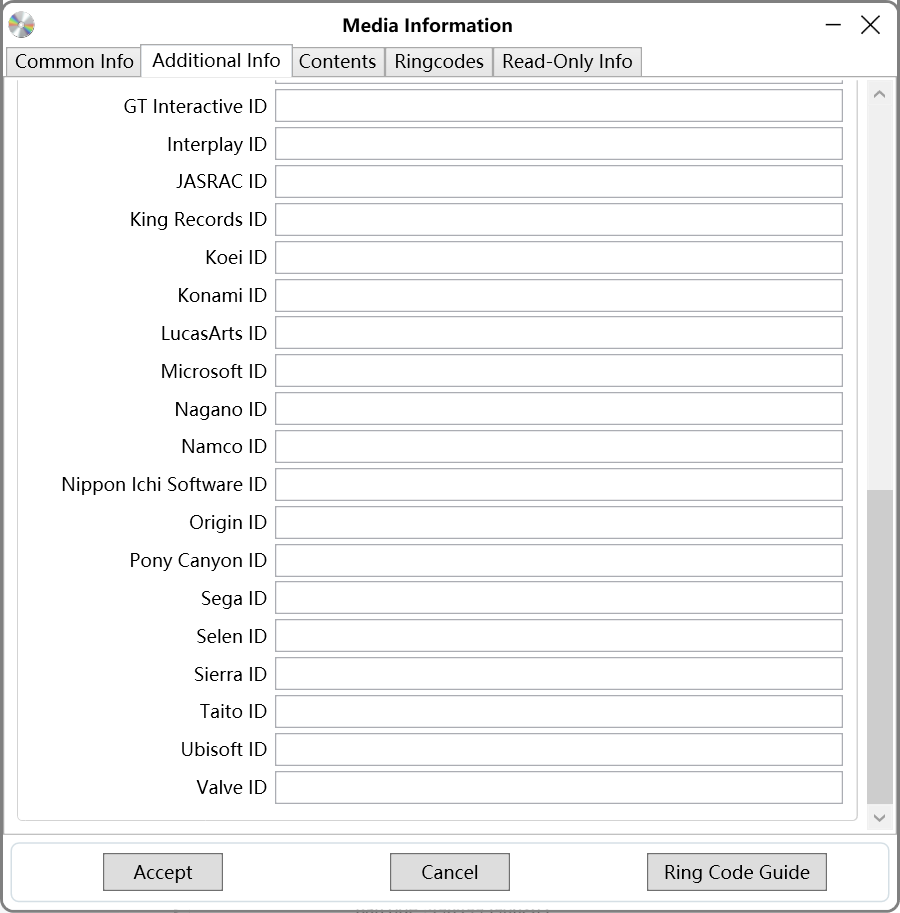Click into the JASRAC ID field
The width and height of the screenshot is (900, 913).
559,182
